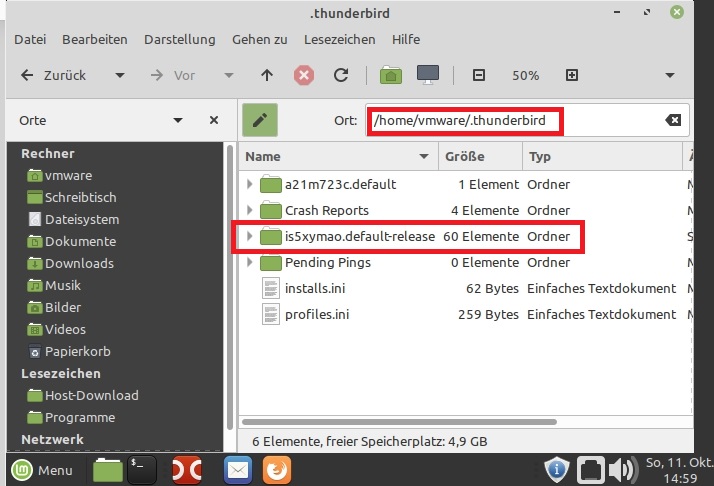Open the Linux Mint Menu button
Image resolution: width=714 pixels, height=486 pixels.
42,470
